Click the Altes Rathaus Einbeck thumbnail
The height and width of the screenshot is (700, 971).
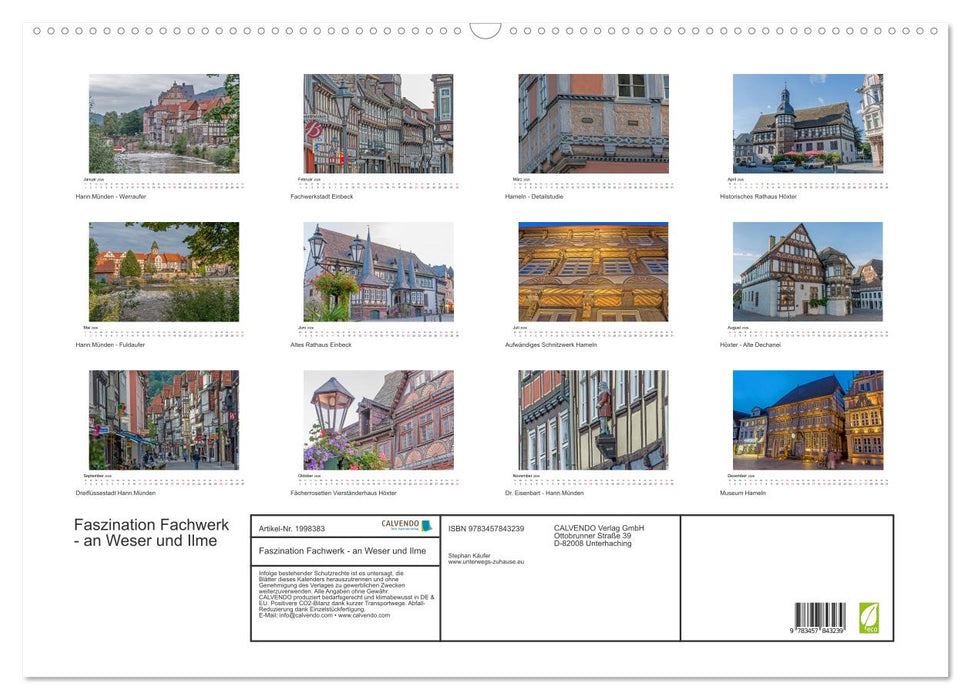pyautogui.click(x=378, y=270)
